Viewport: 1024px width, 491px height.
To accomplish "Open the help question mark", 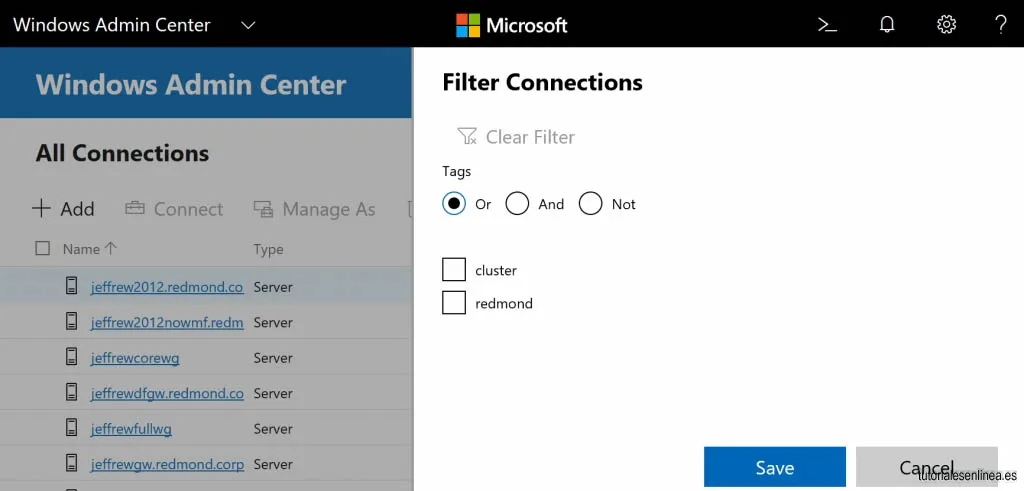I will [1000, 25].
